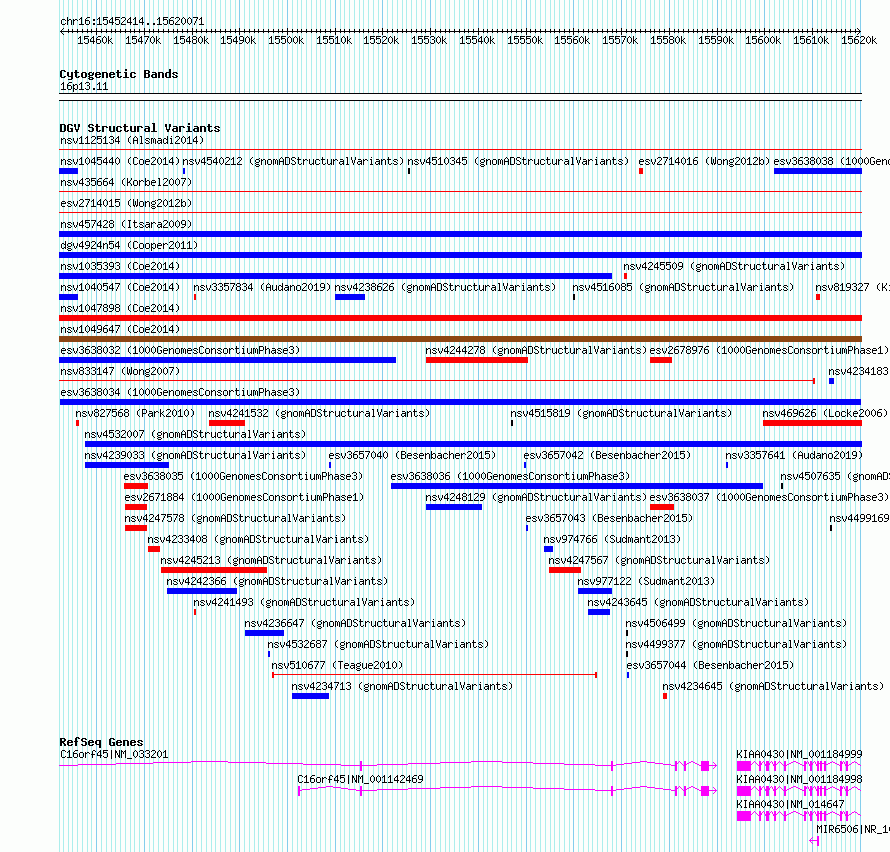This screenshot has width=890, height=852.
Task: Select the nsv1035393 (Coe2014) blue bar
Action: [335, 276]
